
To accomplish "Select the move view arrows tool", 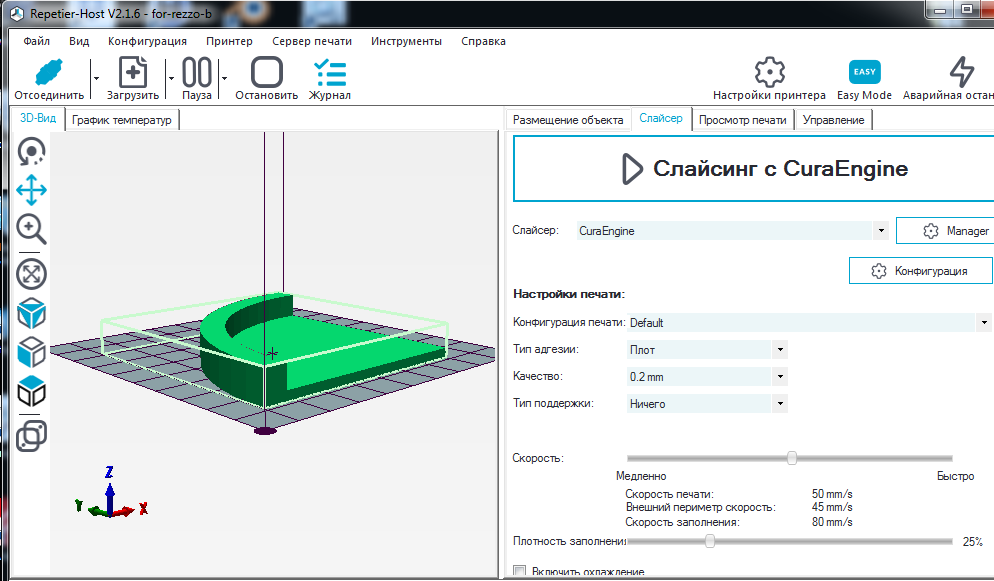I will click(31, 190).
